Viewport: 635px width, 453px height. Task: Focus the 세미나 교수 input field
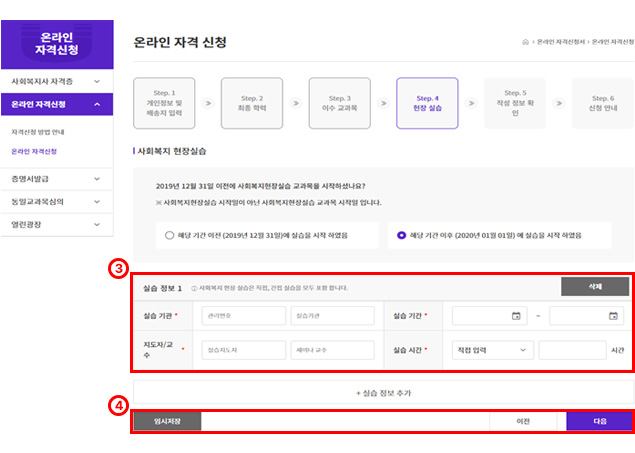point(332,350)
